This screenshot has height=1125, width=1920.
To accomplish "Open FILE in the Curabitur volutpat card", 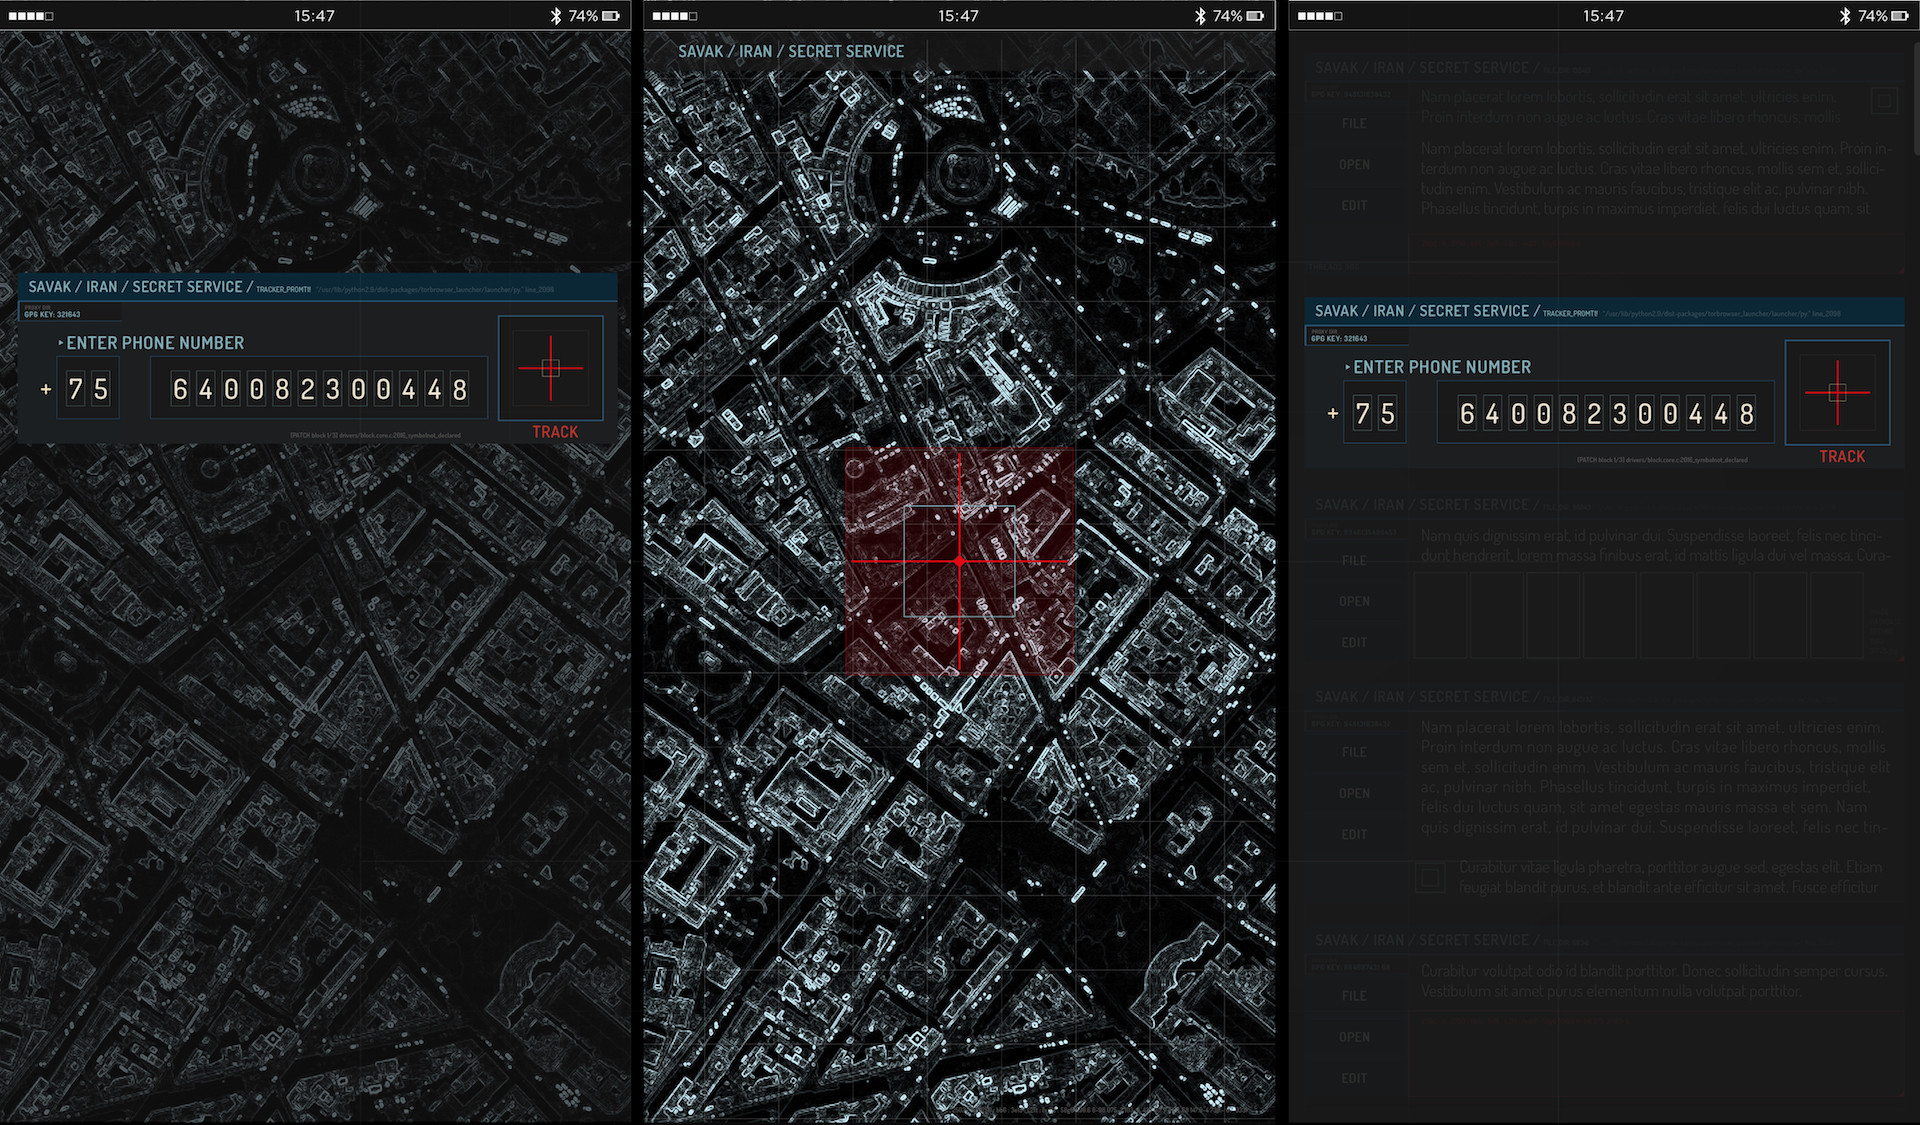I will (1355, 996).
